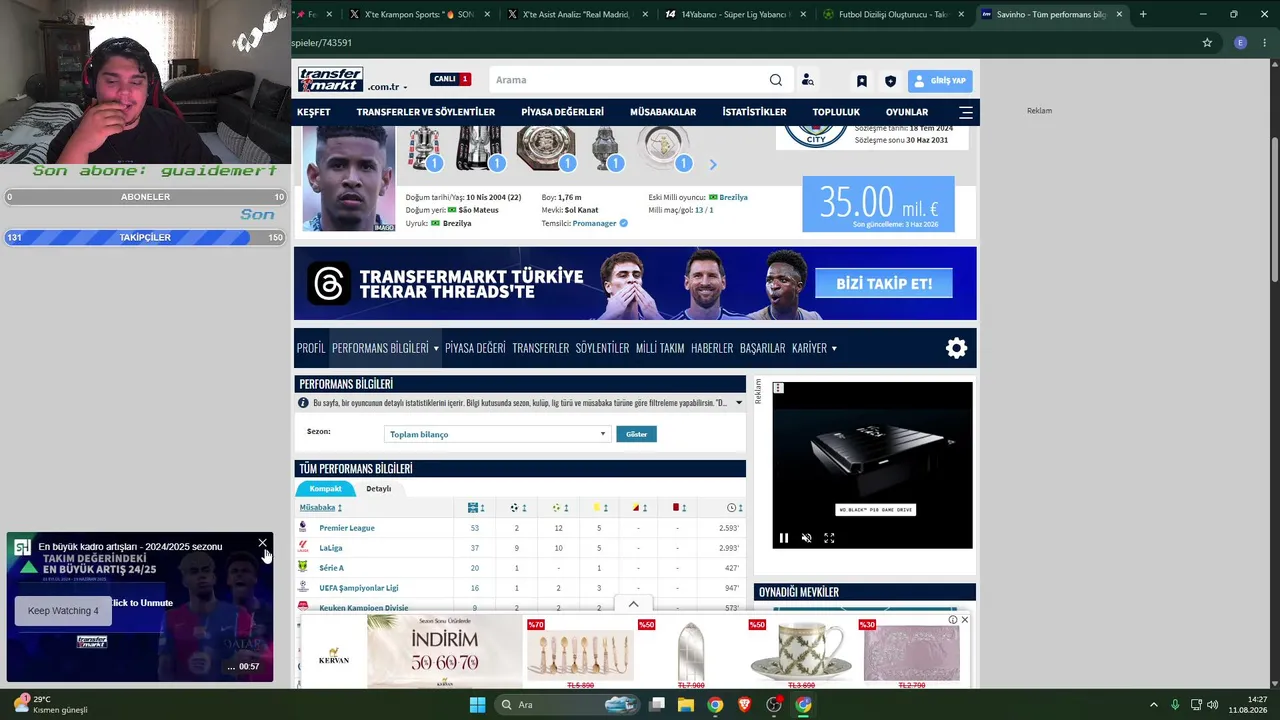Click the Canlı live scores button
The height and width of the screenshot is (720, 1280).
pos(450,79)
